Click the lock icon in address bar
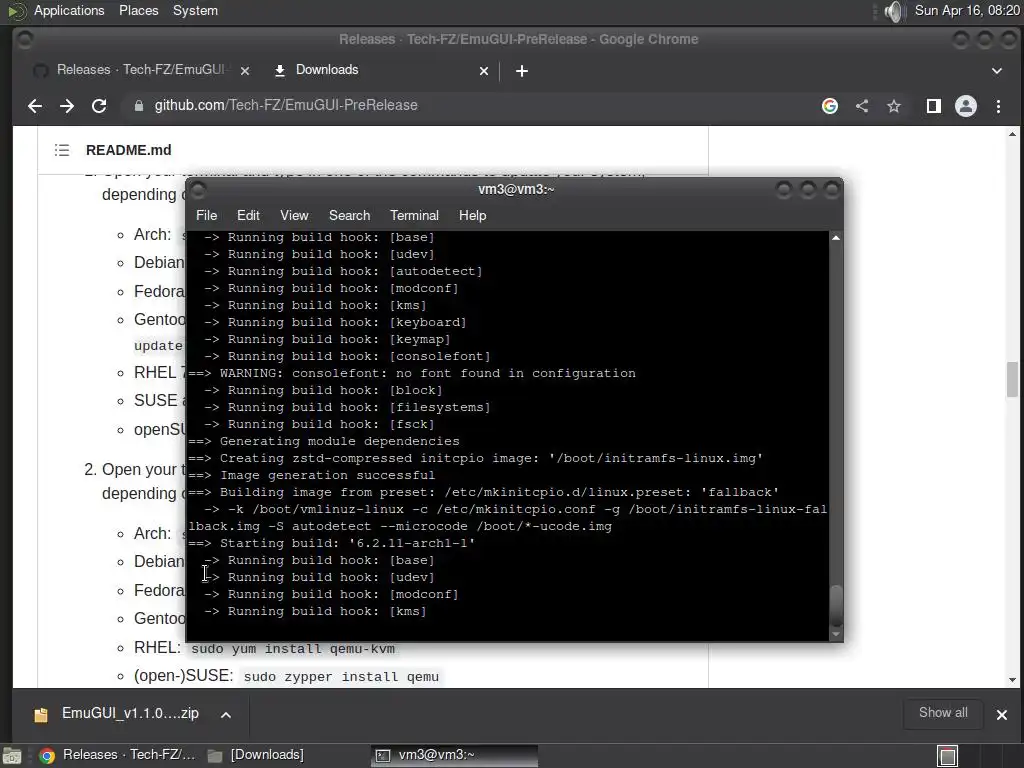 tap(138, 106)
